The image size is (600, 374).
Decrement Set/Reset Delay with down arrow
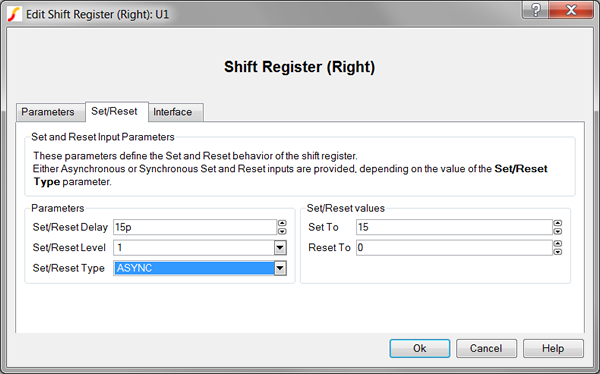pyautogui.click(x=282, y=231)
